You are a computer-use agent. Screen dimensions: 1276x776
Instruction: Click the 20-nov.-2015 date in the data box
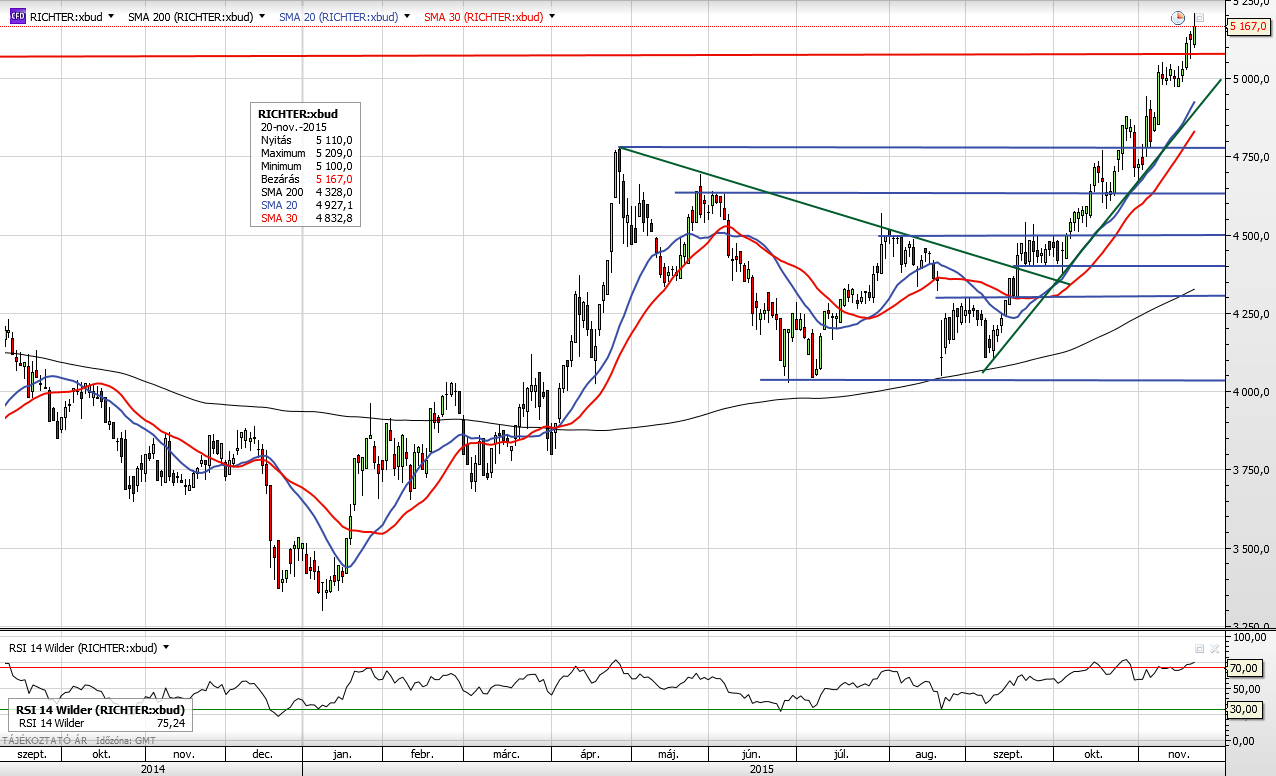pyautogui.click(x=293, y=128)
